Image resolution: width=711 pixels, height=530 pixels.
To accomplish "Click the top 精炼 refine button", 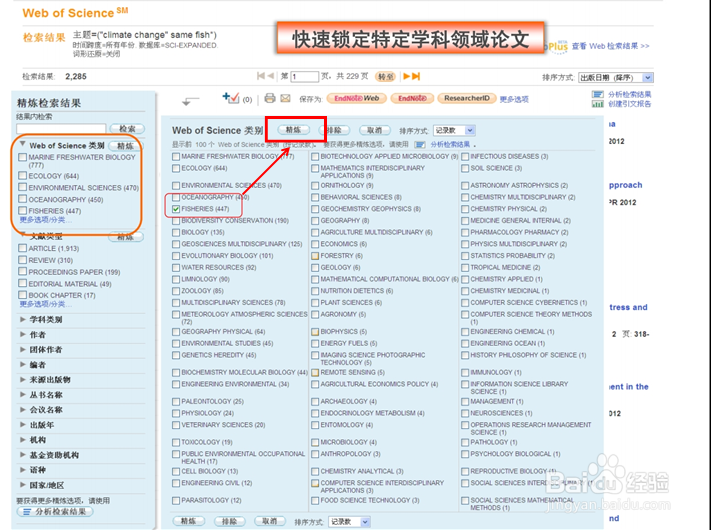I will pos(293,130).
